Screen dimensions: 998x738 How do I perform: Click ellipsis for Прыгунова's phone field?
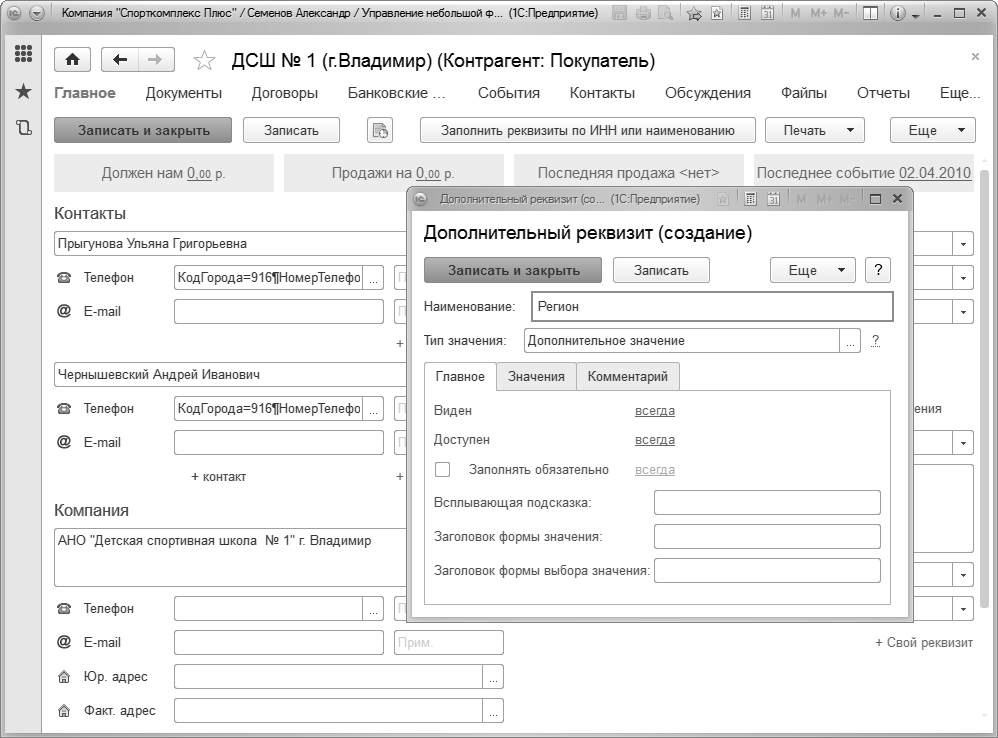374,278
